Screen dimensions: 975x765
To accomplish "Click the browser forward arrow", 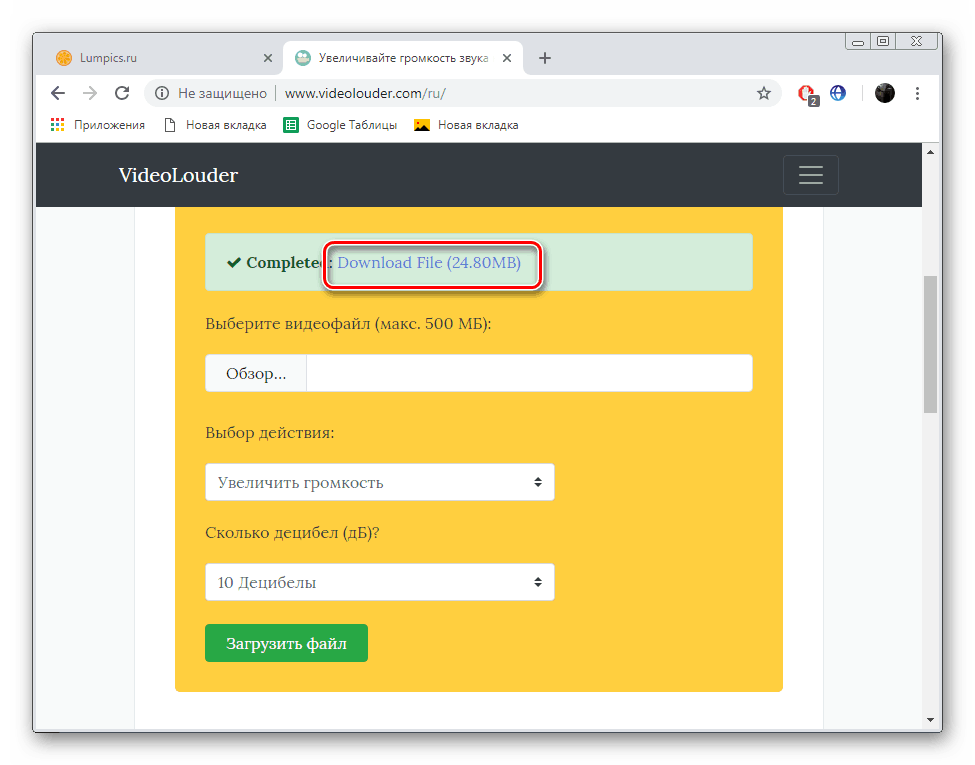I will 90,93.
